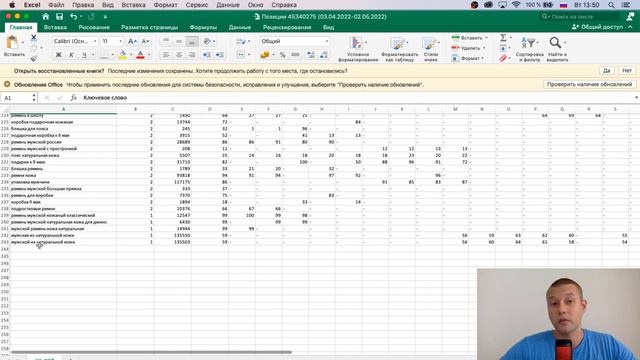This screenshot has height=360, width=640.
Task: Click the Cut scissors icon
Action: pyautogui.click(x=34, y=38)
